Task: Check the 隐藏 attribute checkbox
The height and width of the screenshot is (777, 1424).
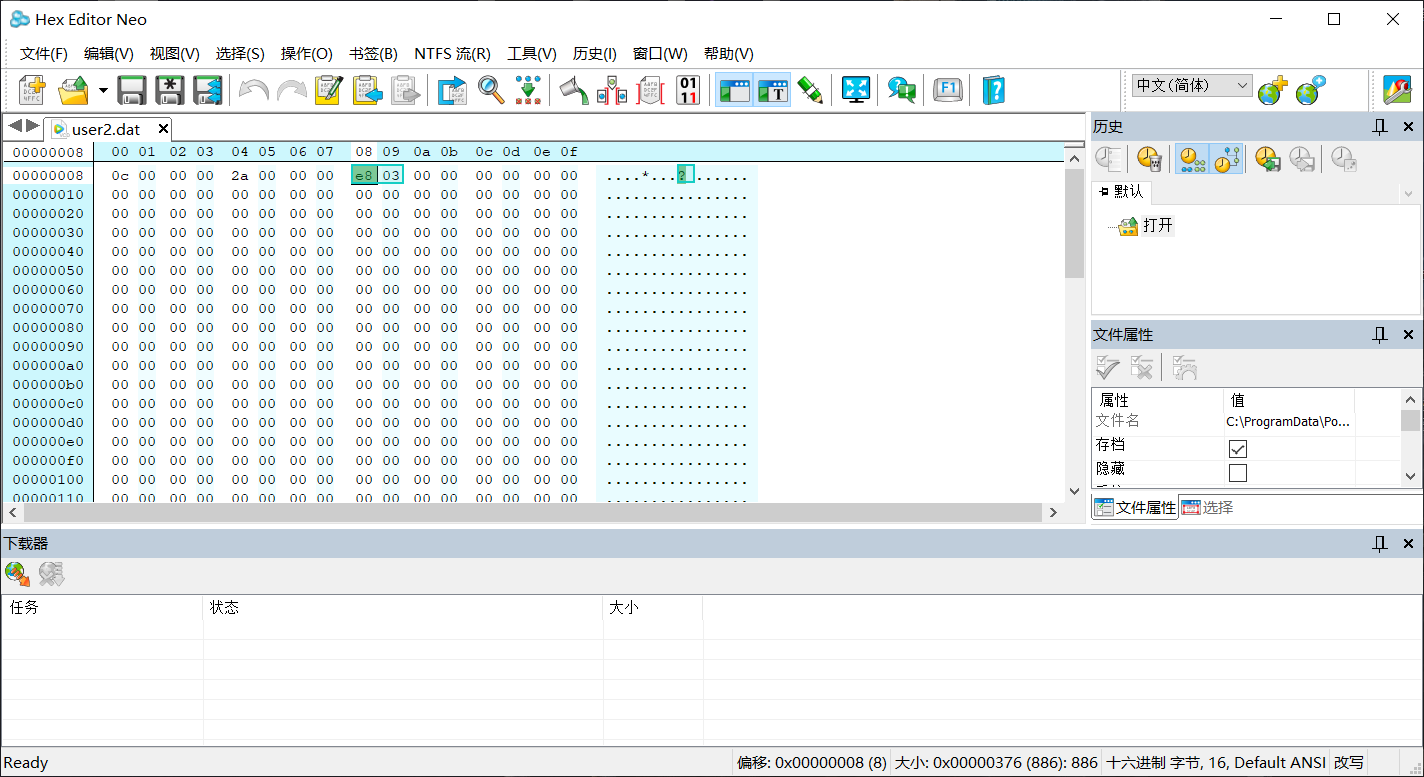Action: pyautogui.click(x=1238, y=473)
